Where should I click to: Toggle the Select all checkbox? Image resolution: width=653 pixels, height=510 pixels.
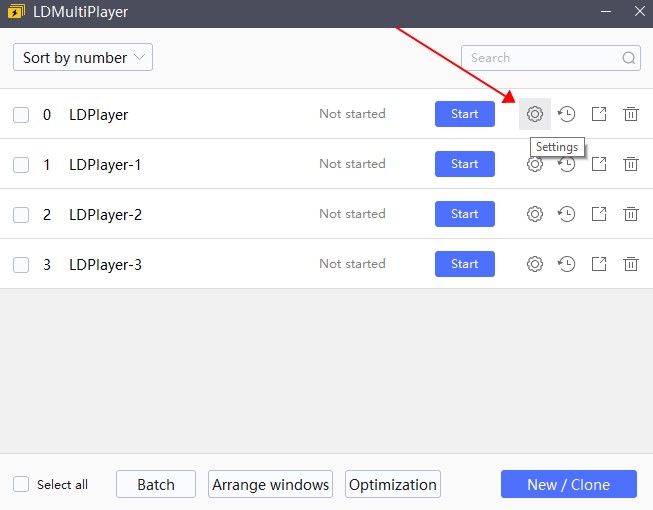[x=21, y=484]
